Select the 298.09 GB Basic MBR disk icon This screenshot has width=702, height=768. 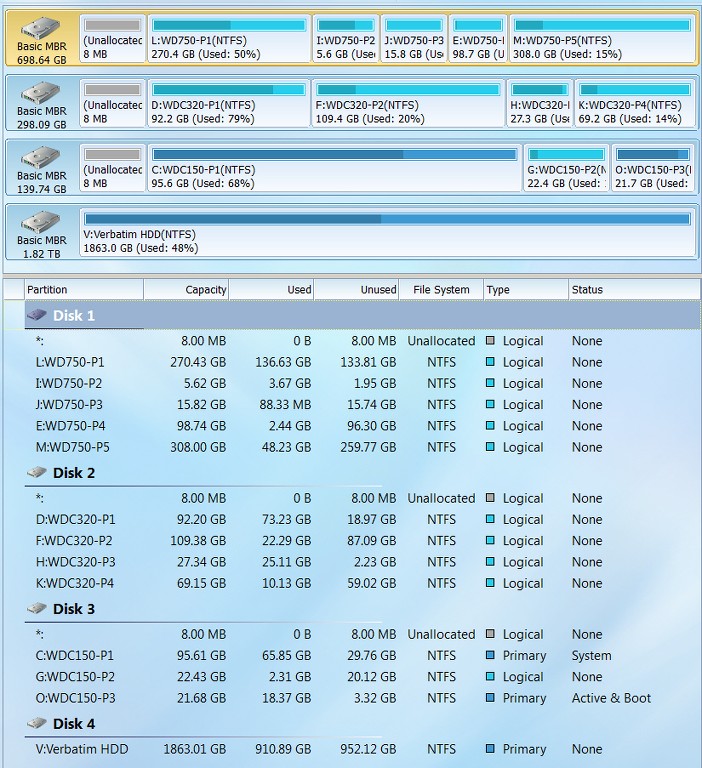pyautogui.click(x=40, y=93)
